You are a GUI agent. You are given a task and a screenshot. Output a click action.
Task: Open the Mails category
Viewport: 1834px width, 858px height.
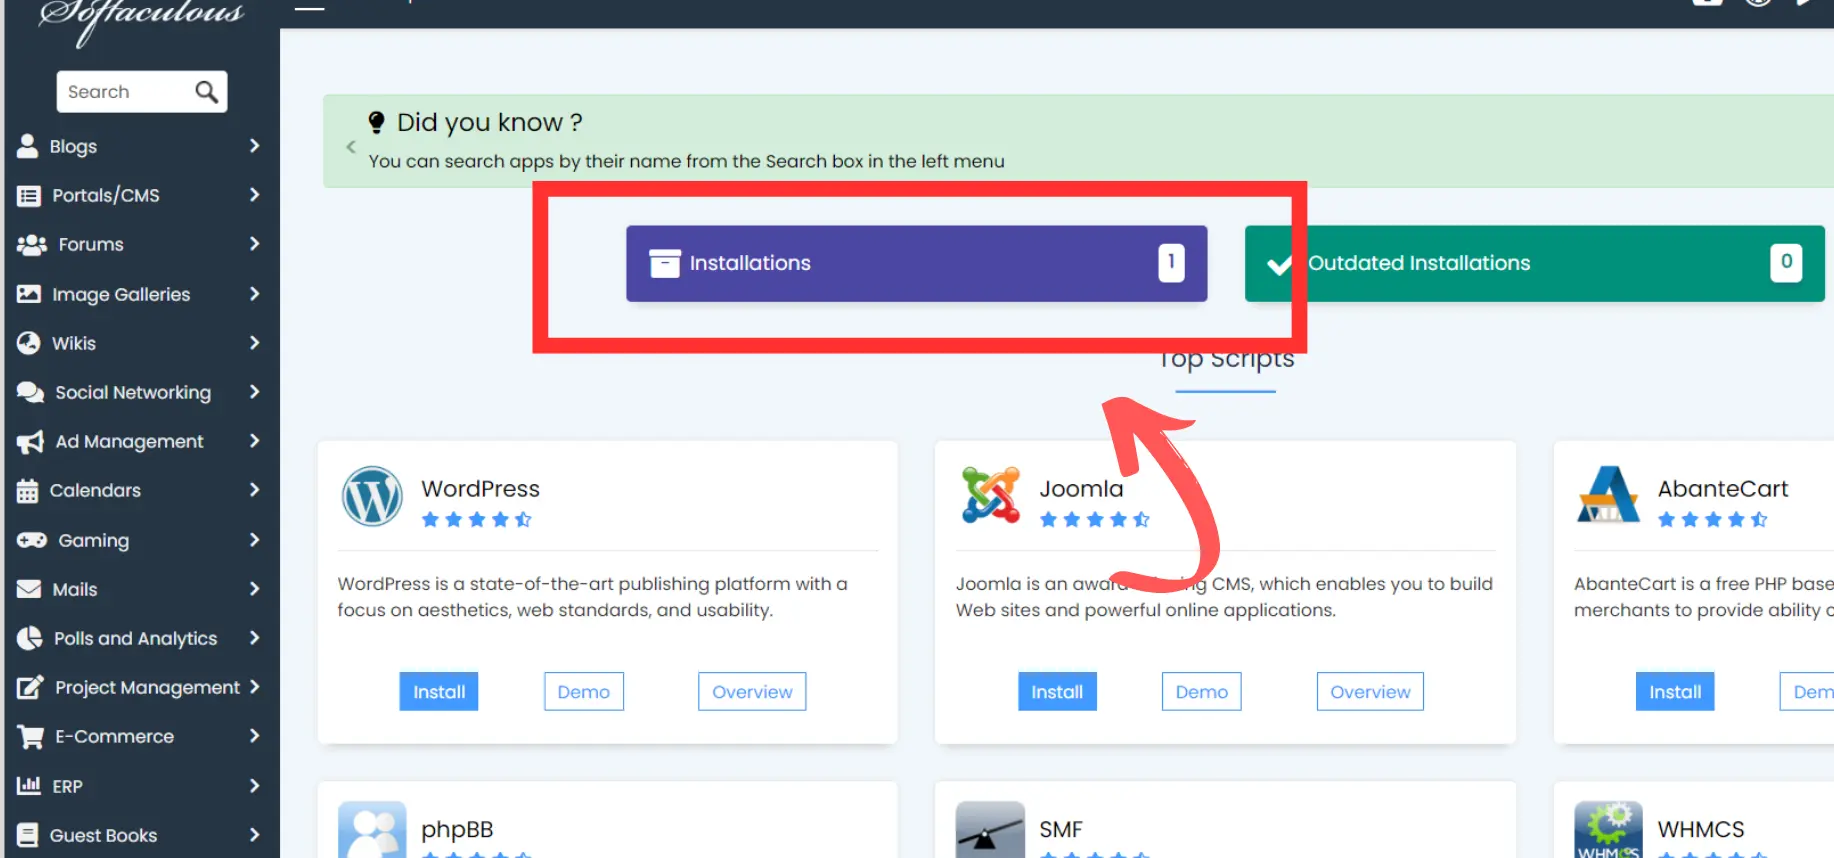coord(140,589)
